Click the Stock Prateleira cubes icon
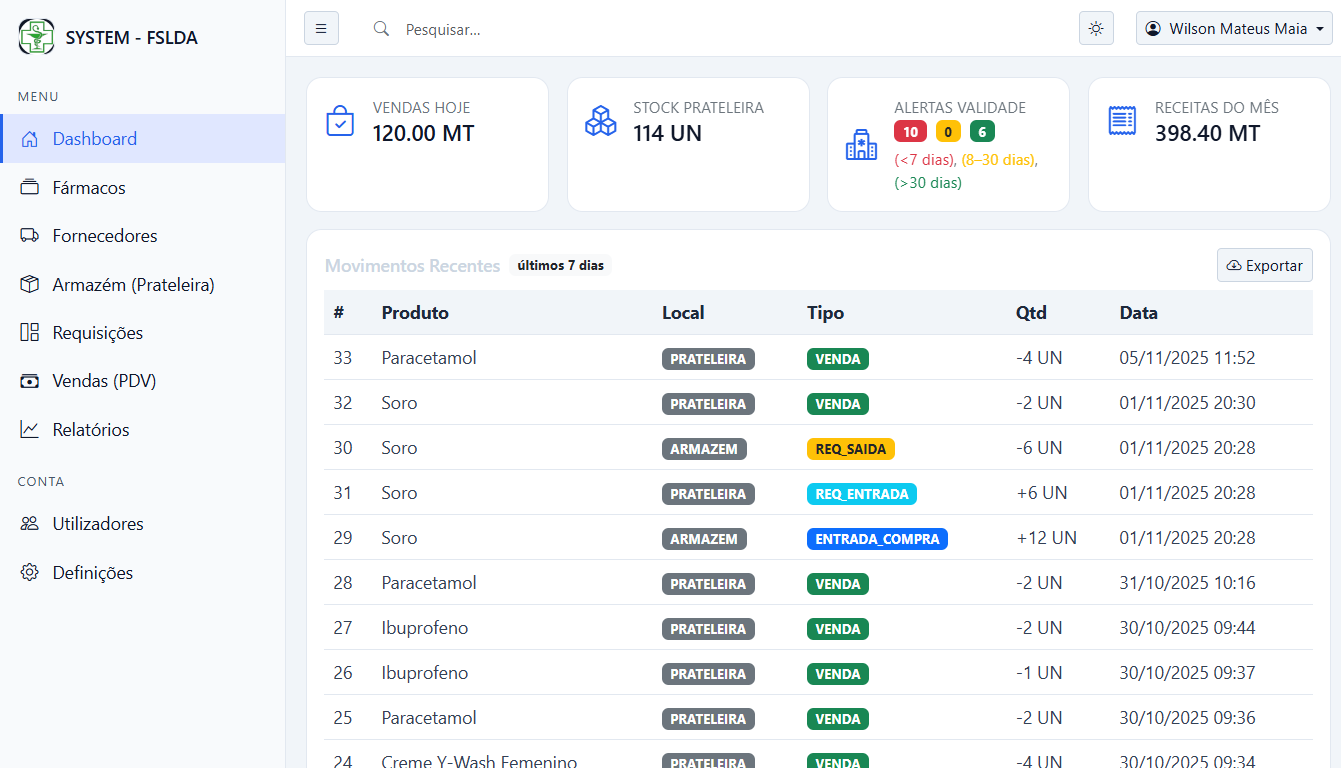 pos(600,120)
